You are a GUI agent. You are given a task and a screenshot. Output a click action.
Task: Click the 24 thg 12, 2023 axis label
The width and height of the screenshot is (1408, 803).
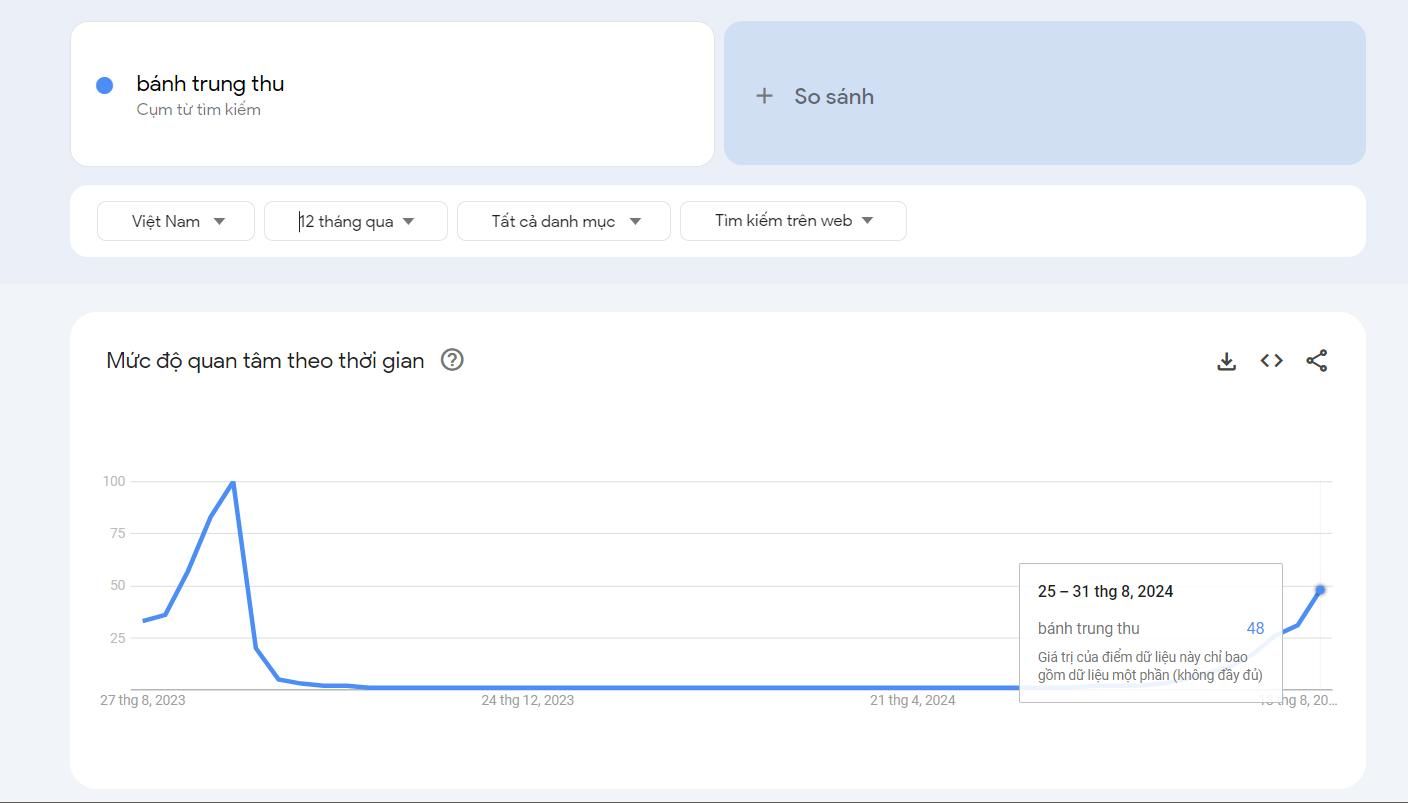528,700
